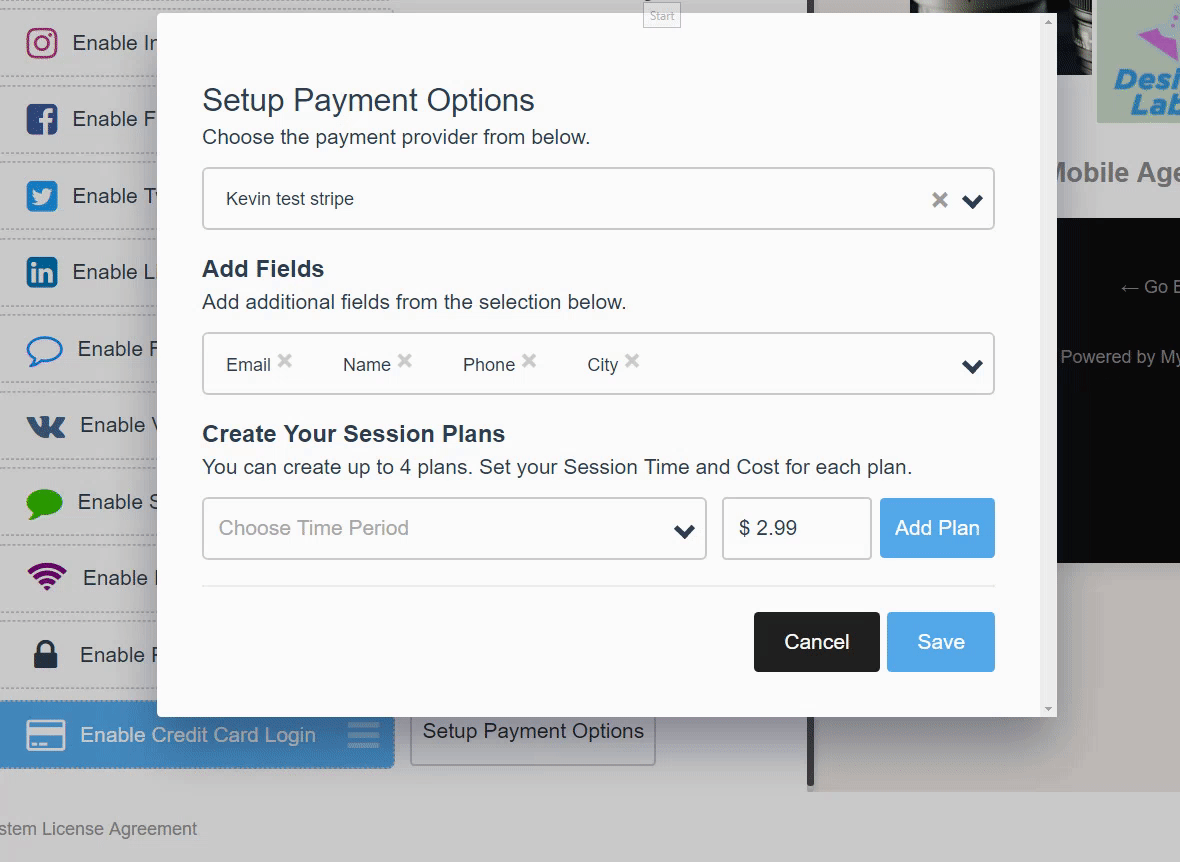Remove the Email field tag
1180x862 pixels.
(284, 361)
